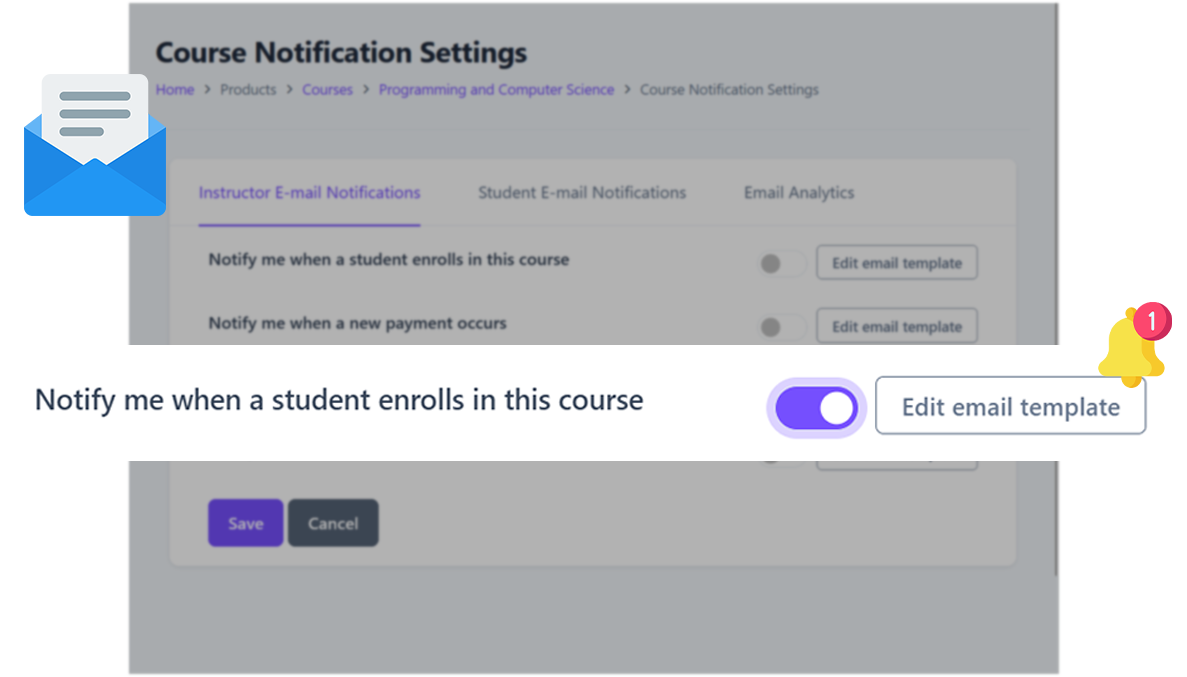Click the Products breadcrumb item
Image resolution: width=1187 pixels, height=677 pixels.
(x=248, y=90)
